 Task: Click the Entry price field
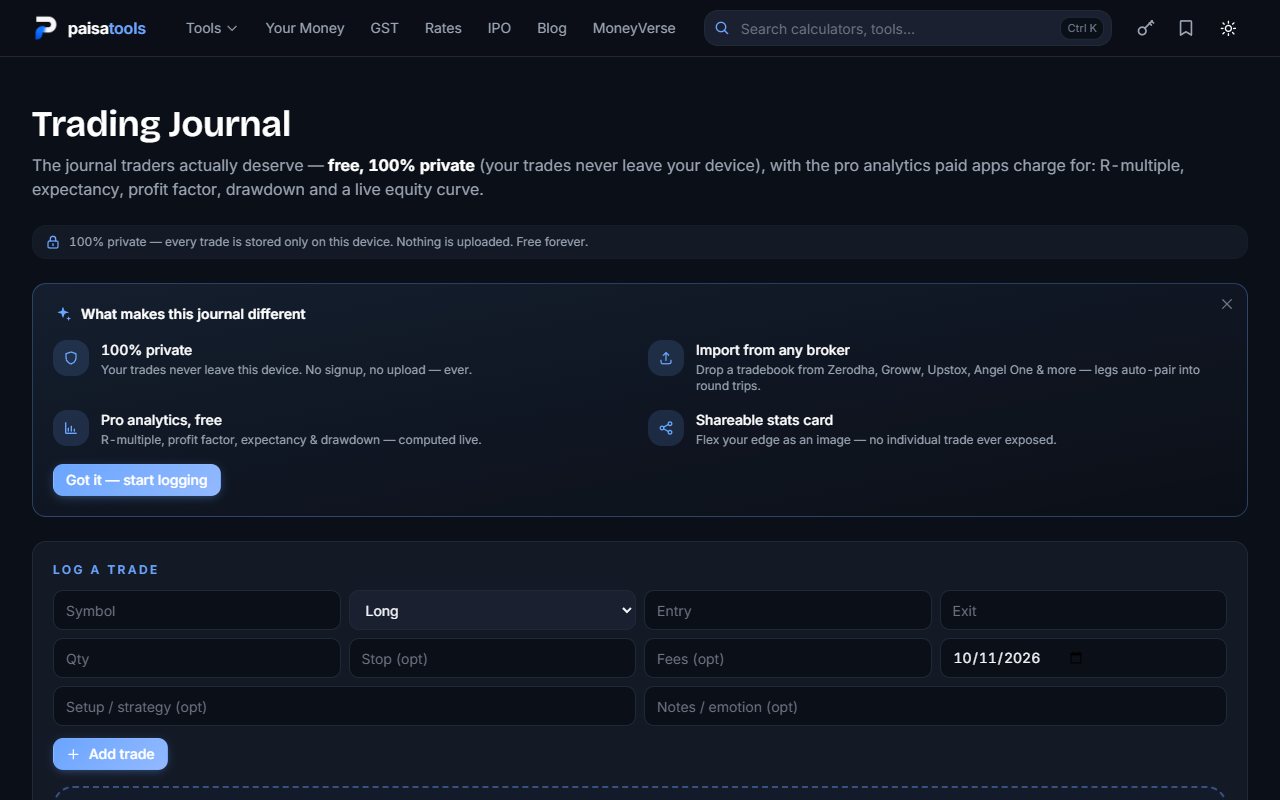click(788, 610)
